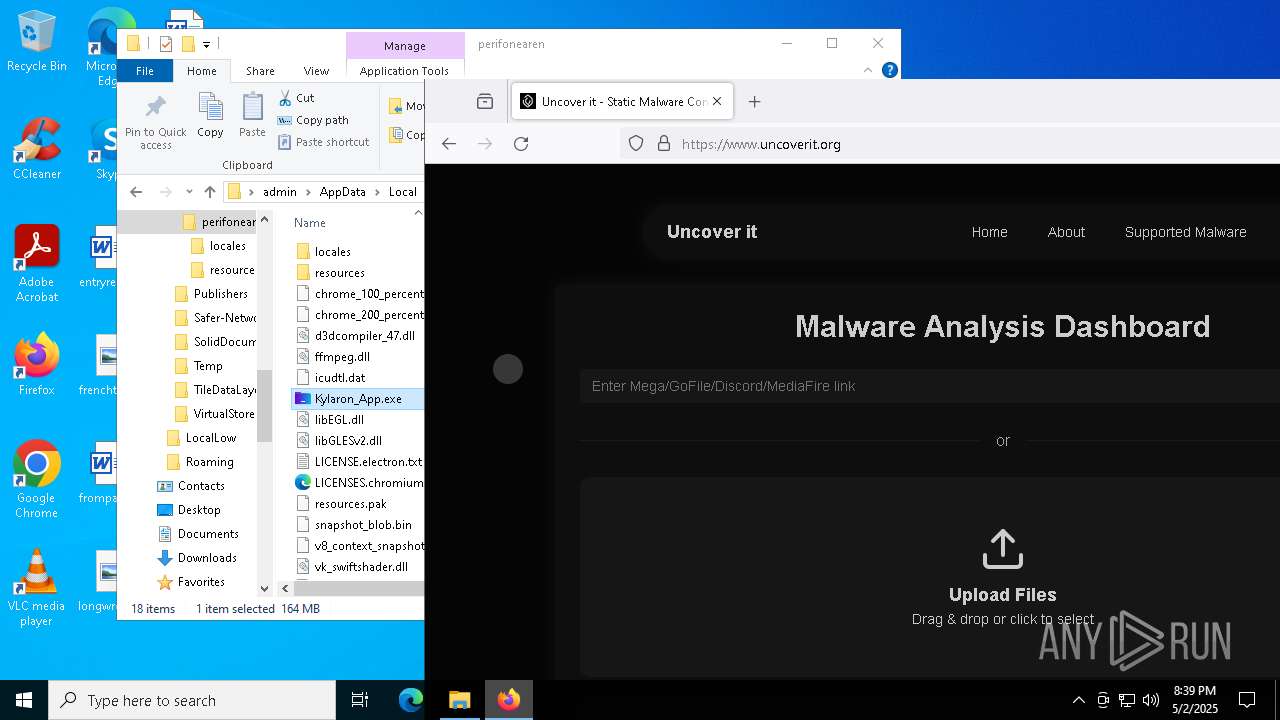This screenshot has width=1280, height=720.
Task: Click the volume tray icon
Action: pyautogui.click(x=1150, y=700)
